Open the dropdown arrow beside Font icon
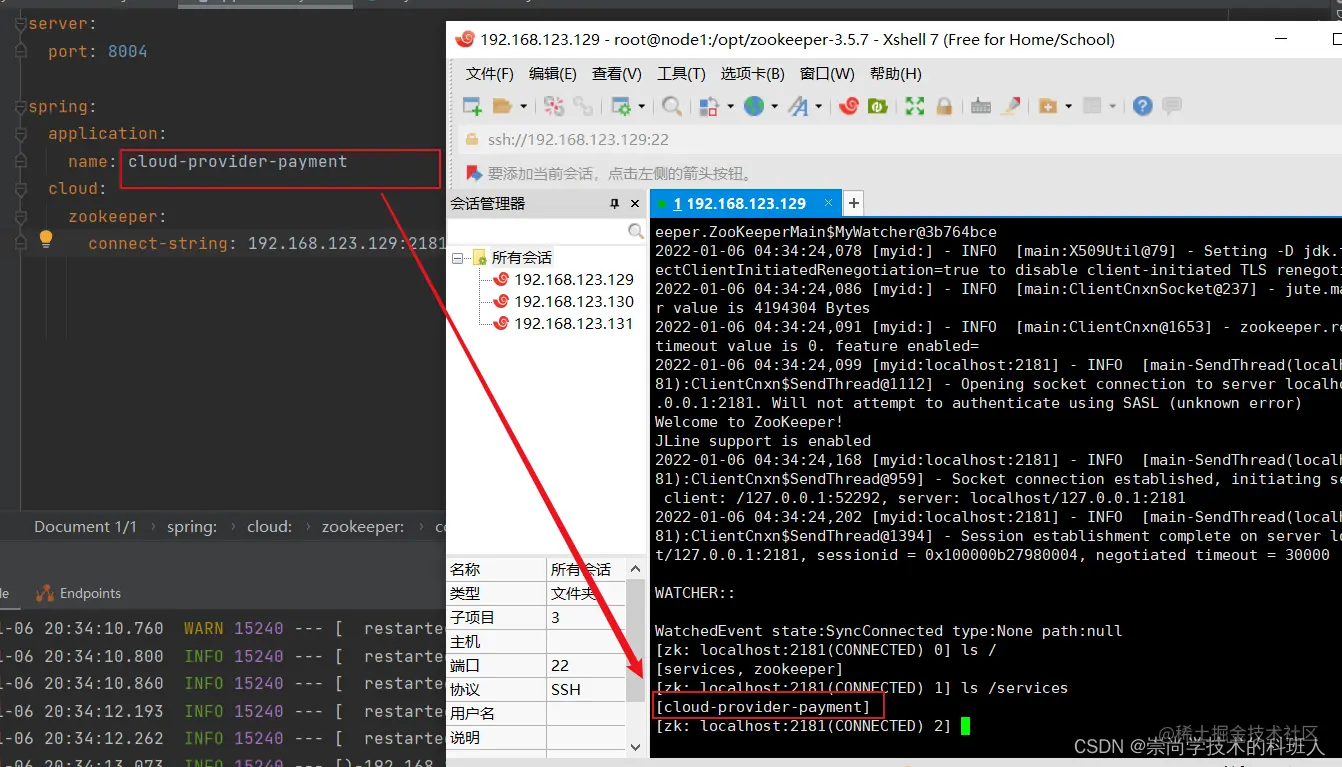The width and height of the screenshot is (1342, 767). (x=819, y=106)
